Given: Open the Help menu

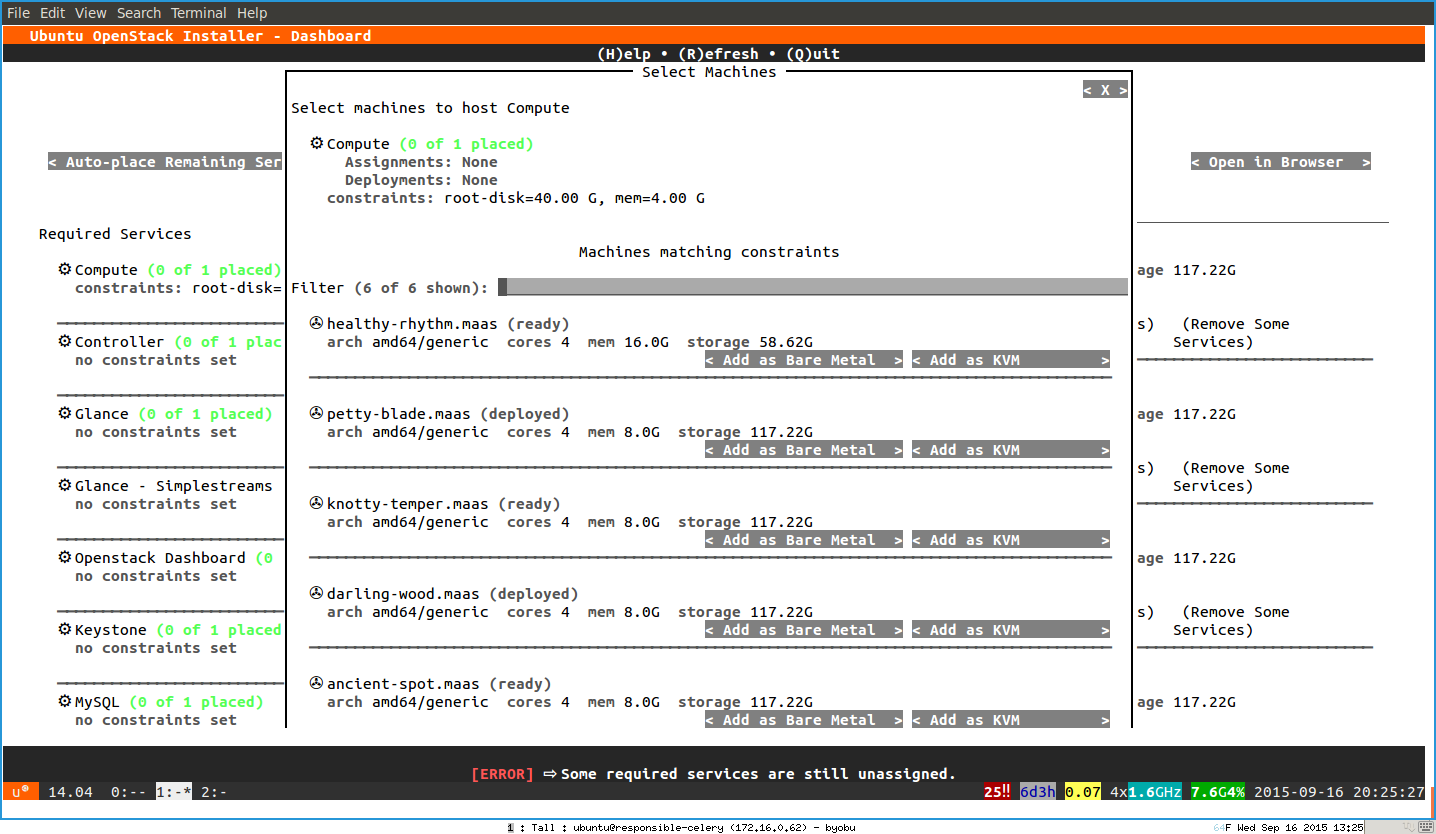Looking at the screenshot, I should coord(252,13).
